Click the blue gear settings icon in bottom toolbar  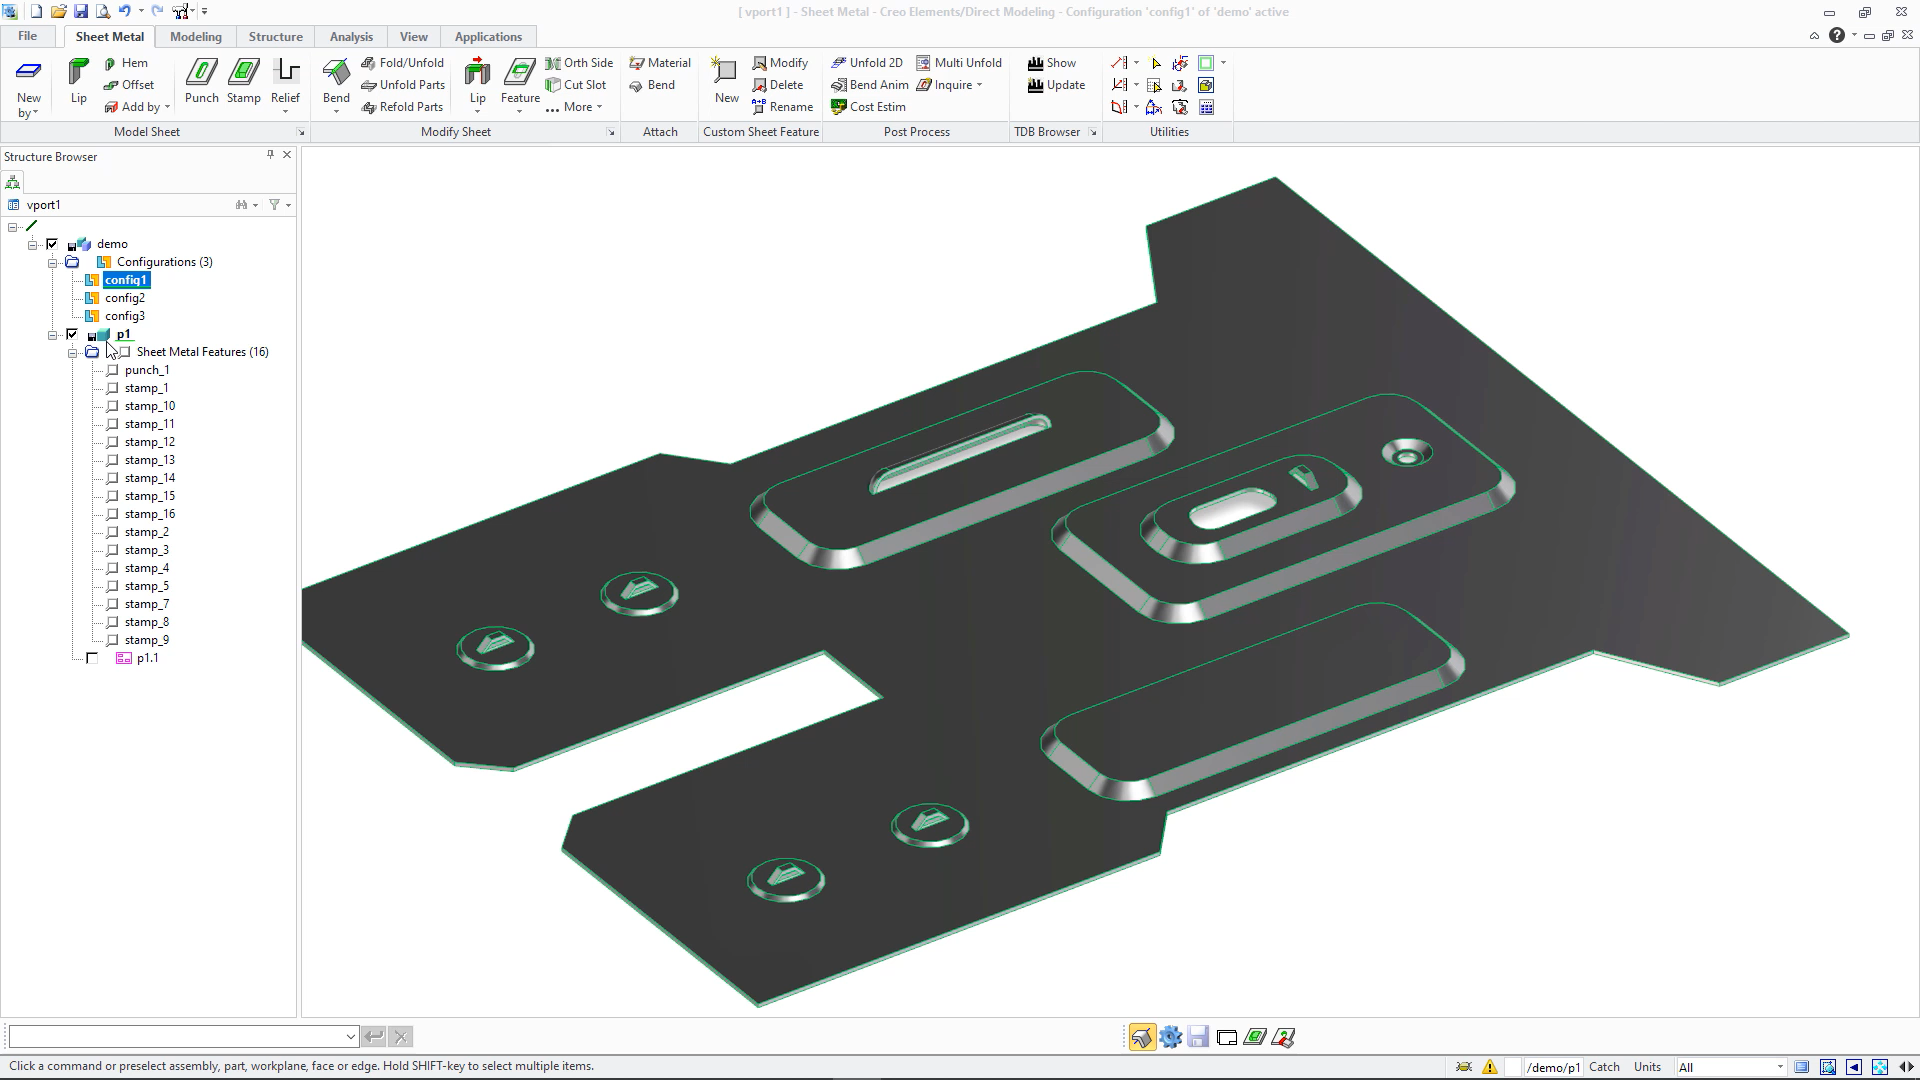[x=1170, y=1037]
